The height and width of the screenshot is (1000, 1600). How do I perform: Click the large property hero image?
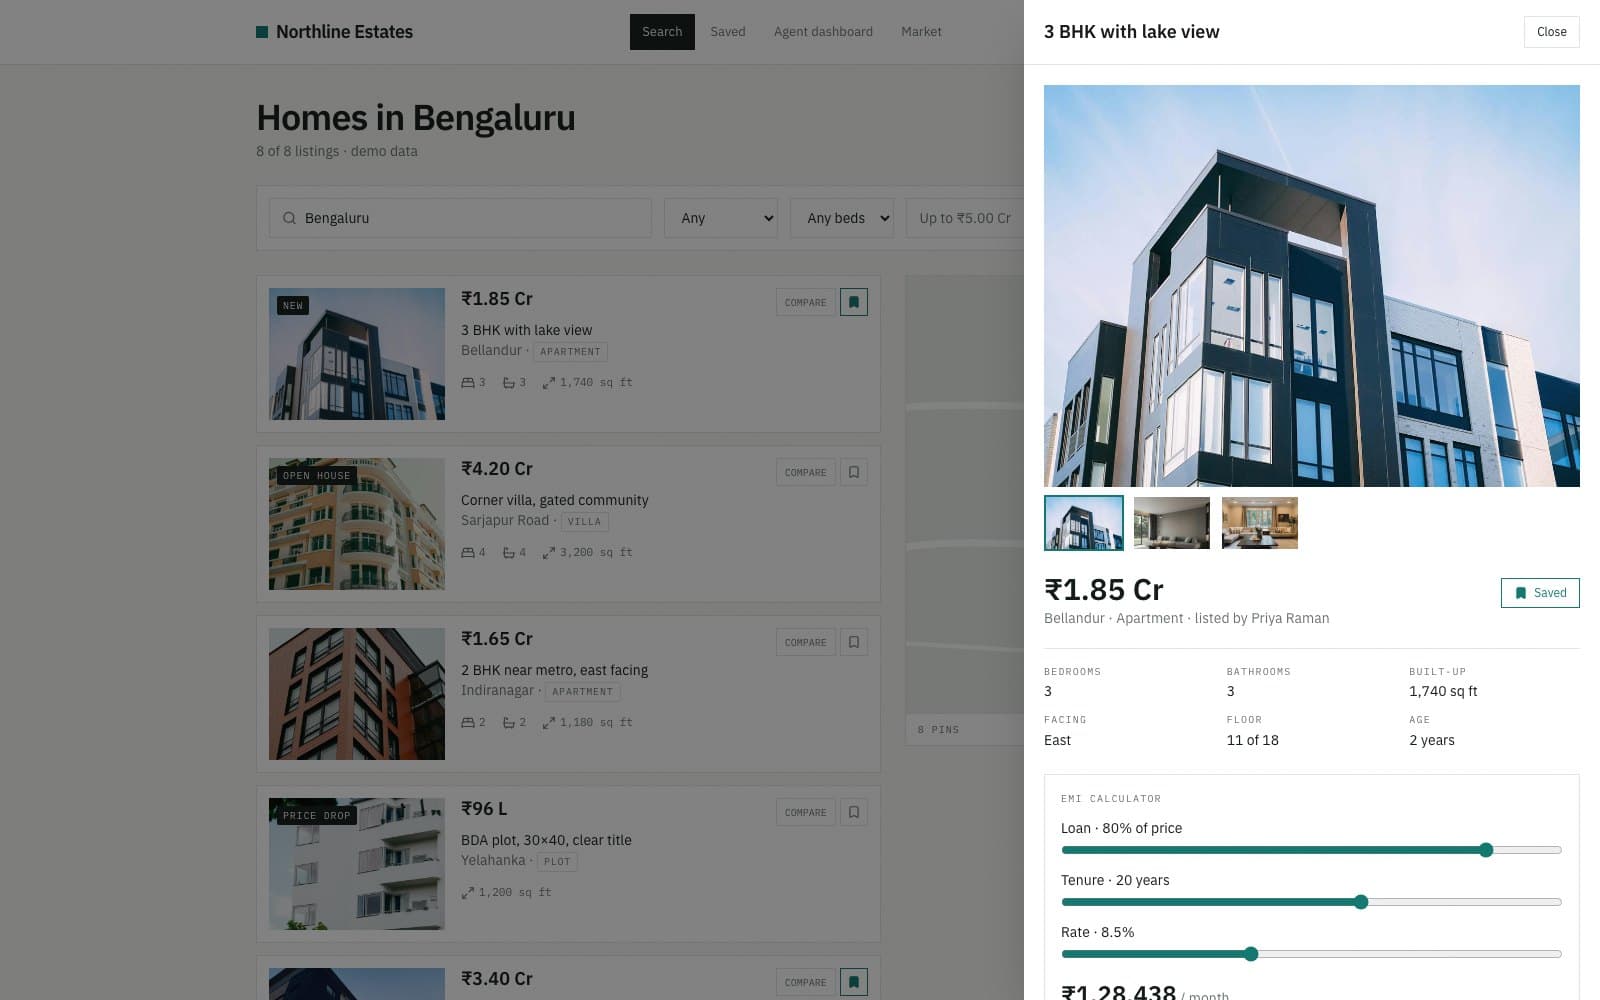1312,286
